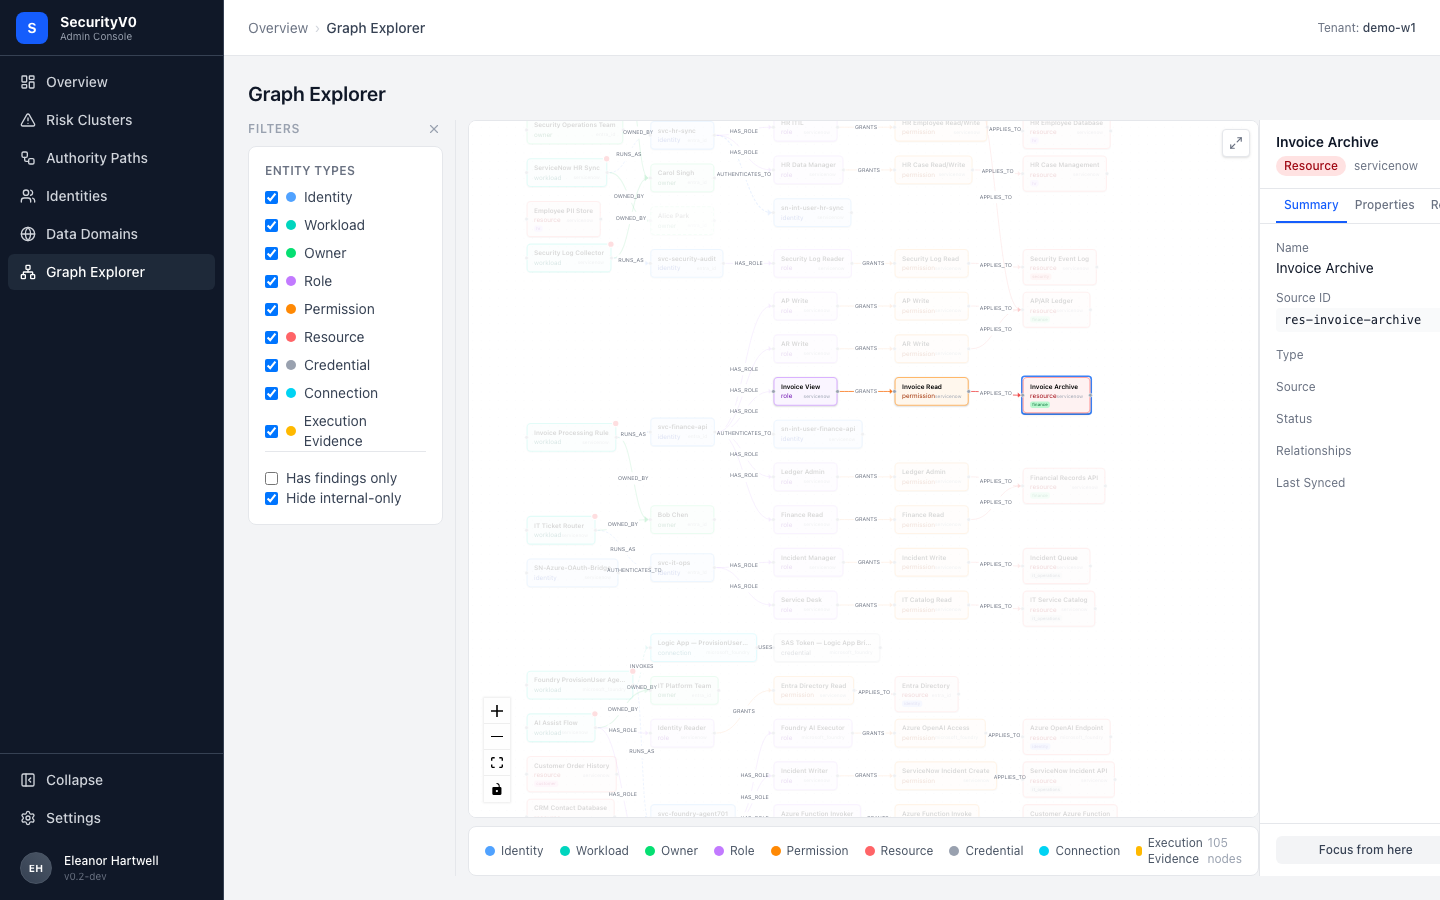Select the Carol Singh owner node
The height and width of the screenshot is (900, 1440).
click(x=682, y=178)
